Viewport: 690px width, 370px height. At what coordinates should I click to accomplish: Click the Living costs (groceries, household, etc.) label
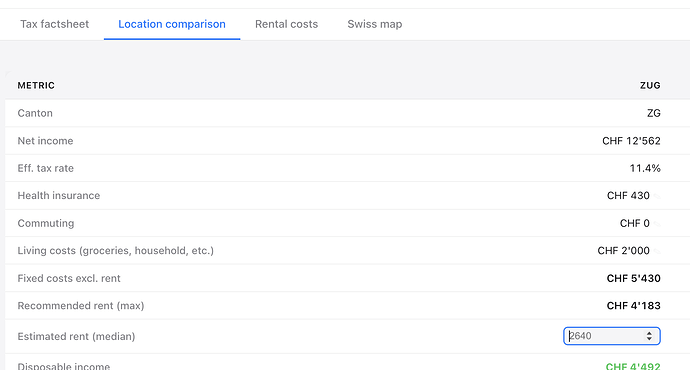pyautogui.click(x=115, y=251)
